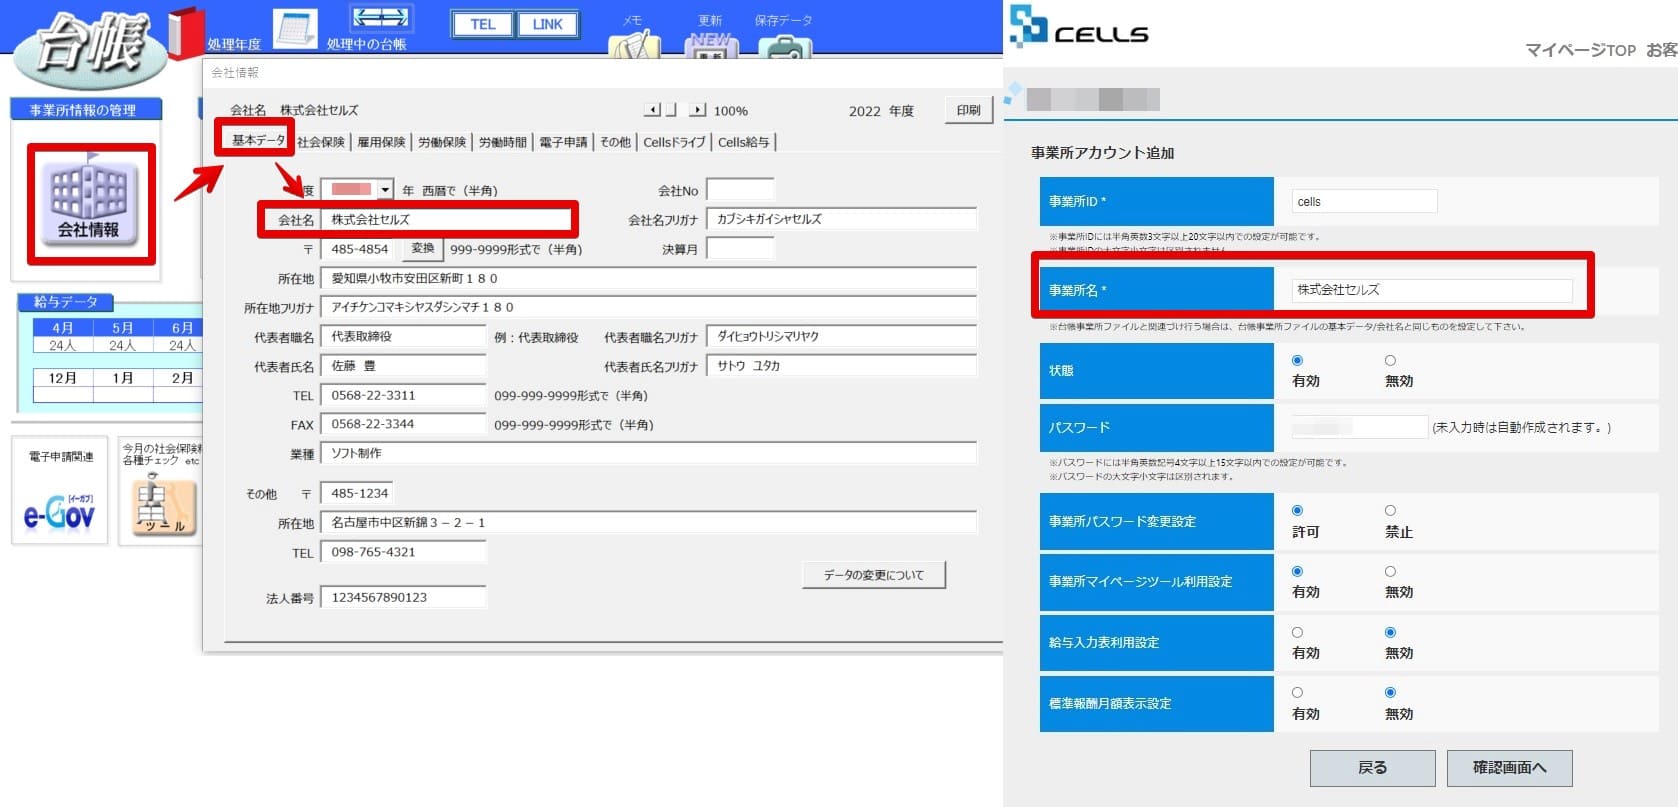Switch to the 基本データ tab
This screenshot has height=807, width=1678.
click(258, 140)
